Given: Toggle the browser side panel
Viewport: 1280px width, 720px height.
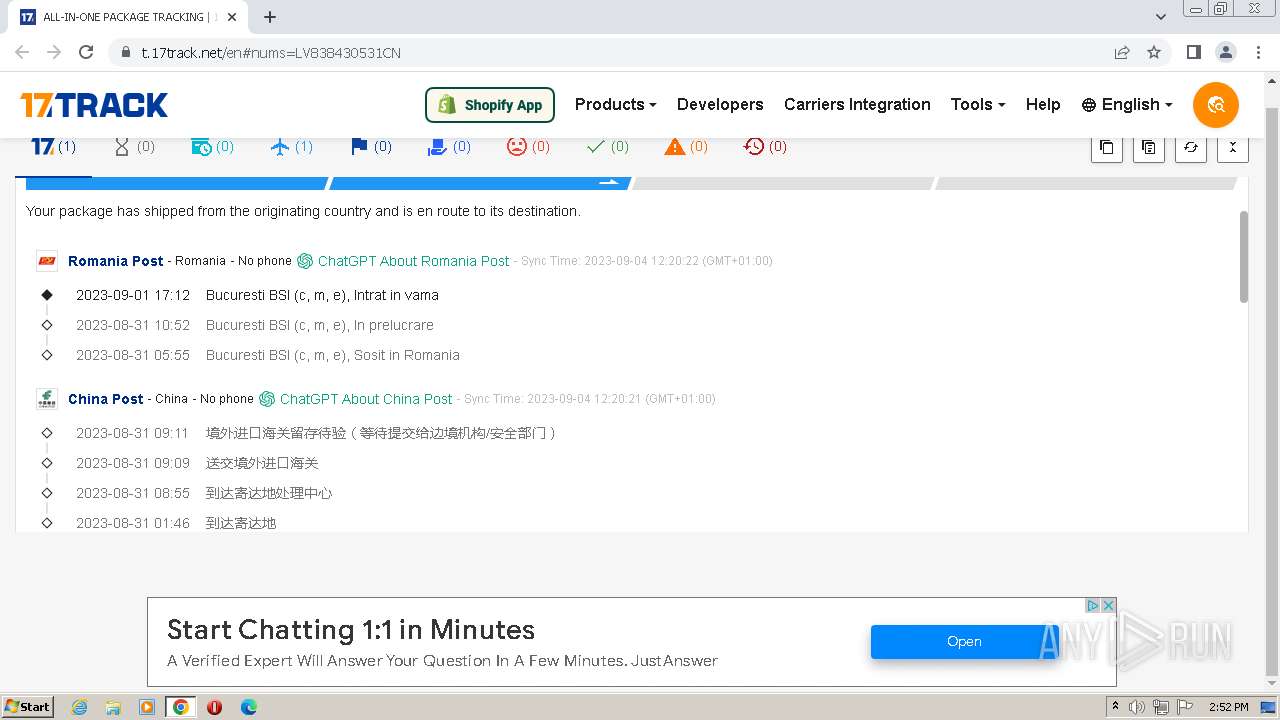Looking at the screenshot, I should pos(1193,53).
